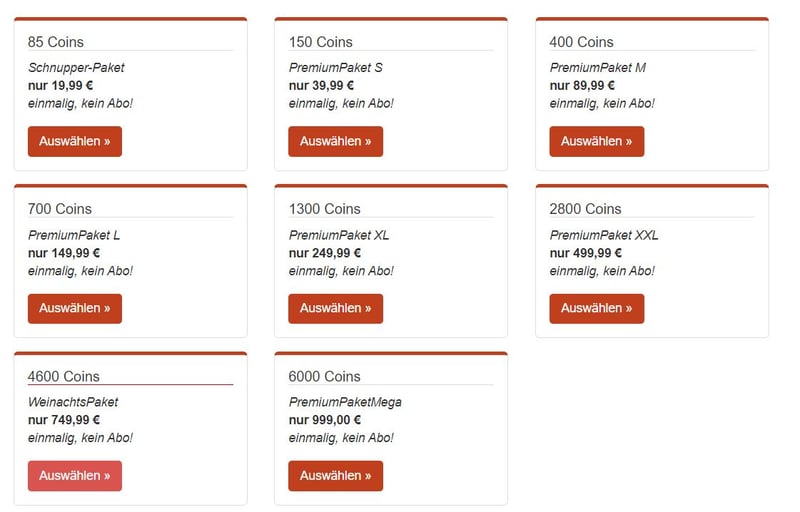Click the 1300 Coins heading
This screenshot has height=512, width=800.
click(324, 209)
